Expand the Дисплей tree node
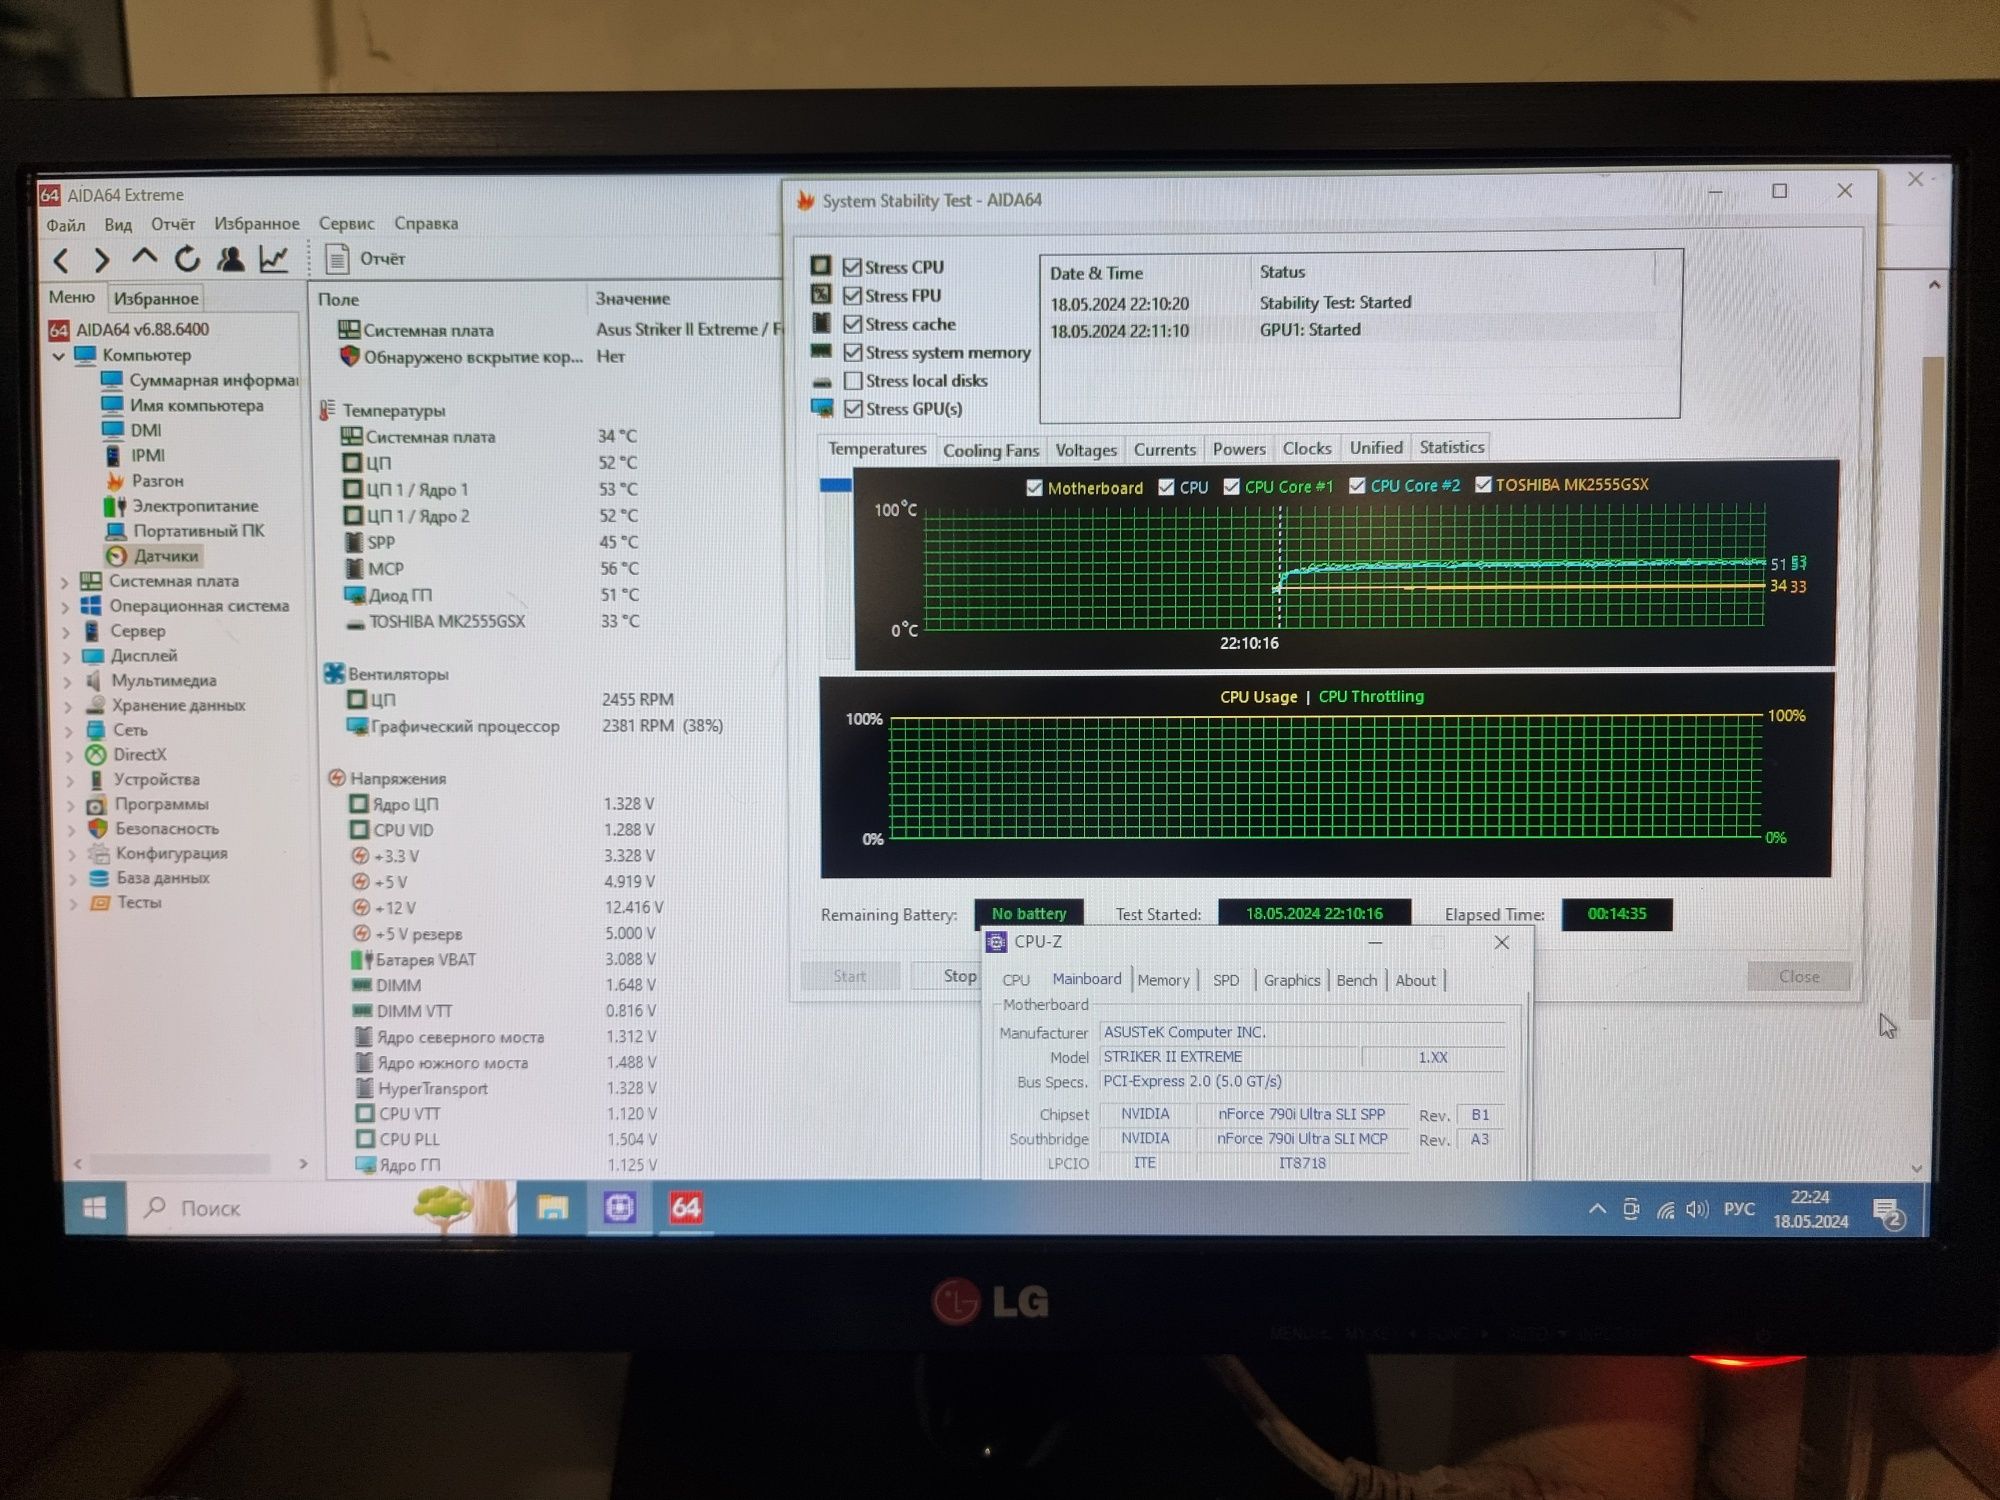Image resolution: width=2000 pixels, height=1500 pixels. point(67,657)
